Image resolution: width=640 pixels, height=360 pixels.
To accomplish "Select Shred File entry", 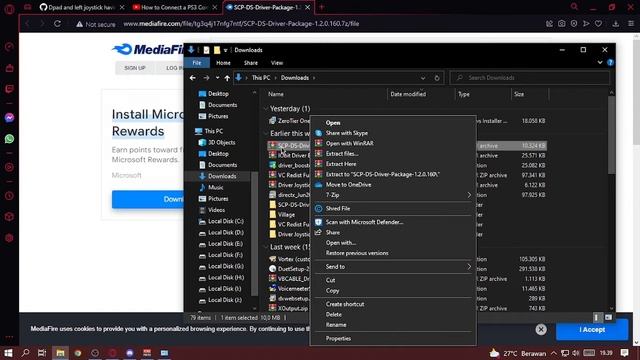I will [338, 209].
